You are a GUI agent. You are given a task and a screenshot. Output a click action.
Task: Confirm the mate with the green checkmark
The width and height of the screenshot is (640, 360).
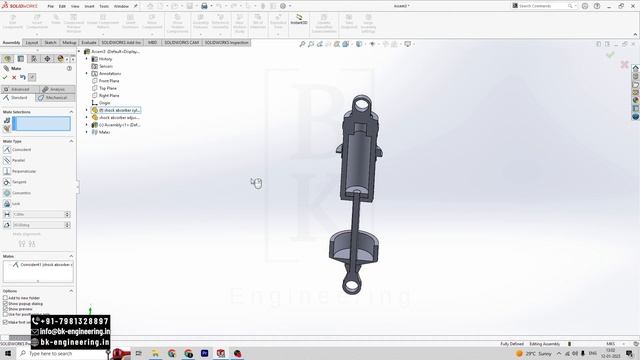coord(5,78)
